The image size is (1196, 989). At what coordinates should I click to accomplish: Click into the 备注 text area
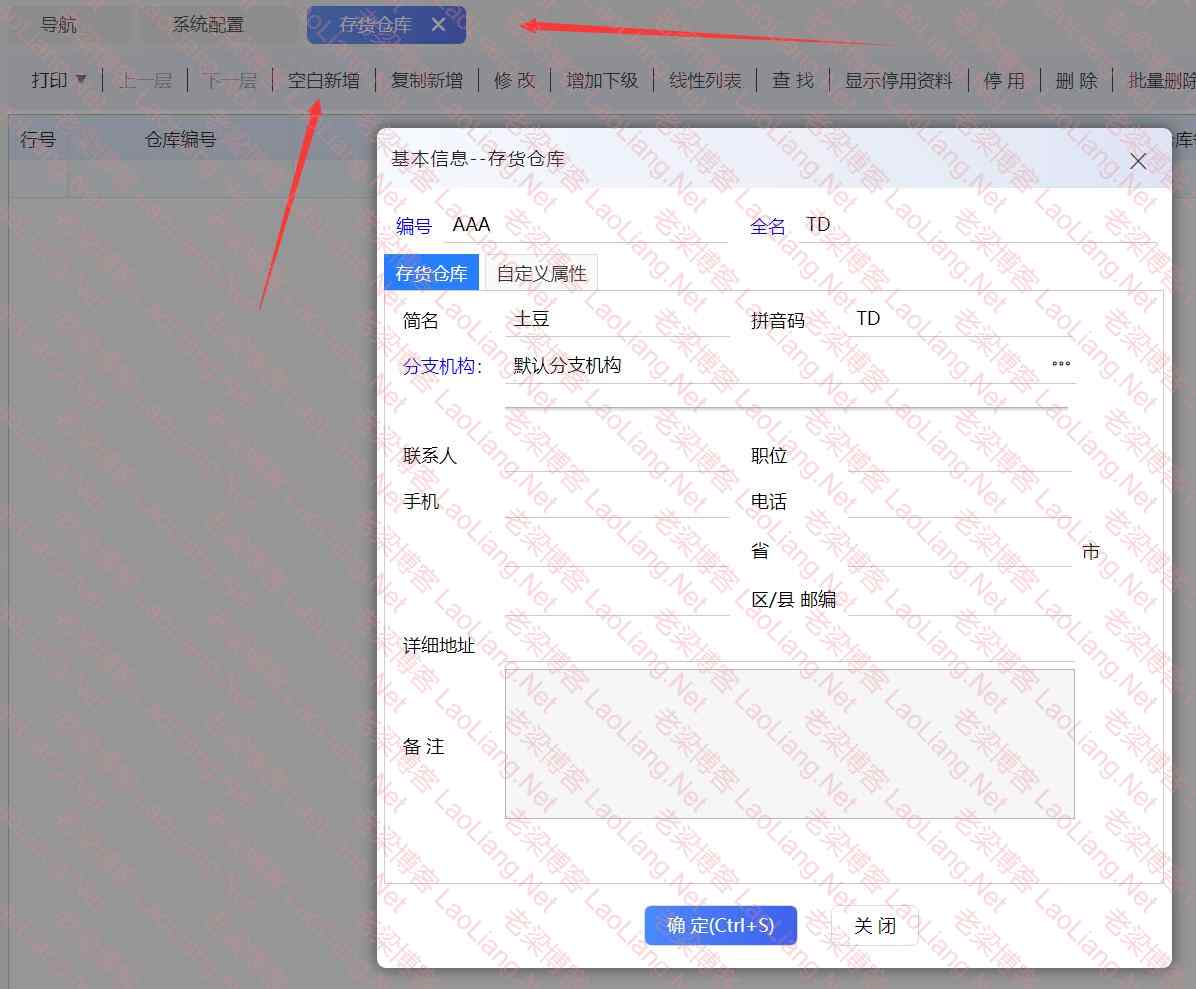(789, 743)
